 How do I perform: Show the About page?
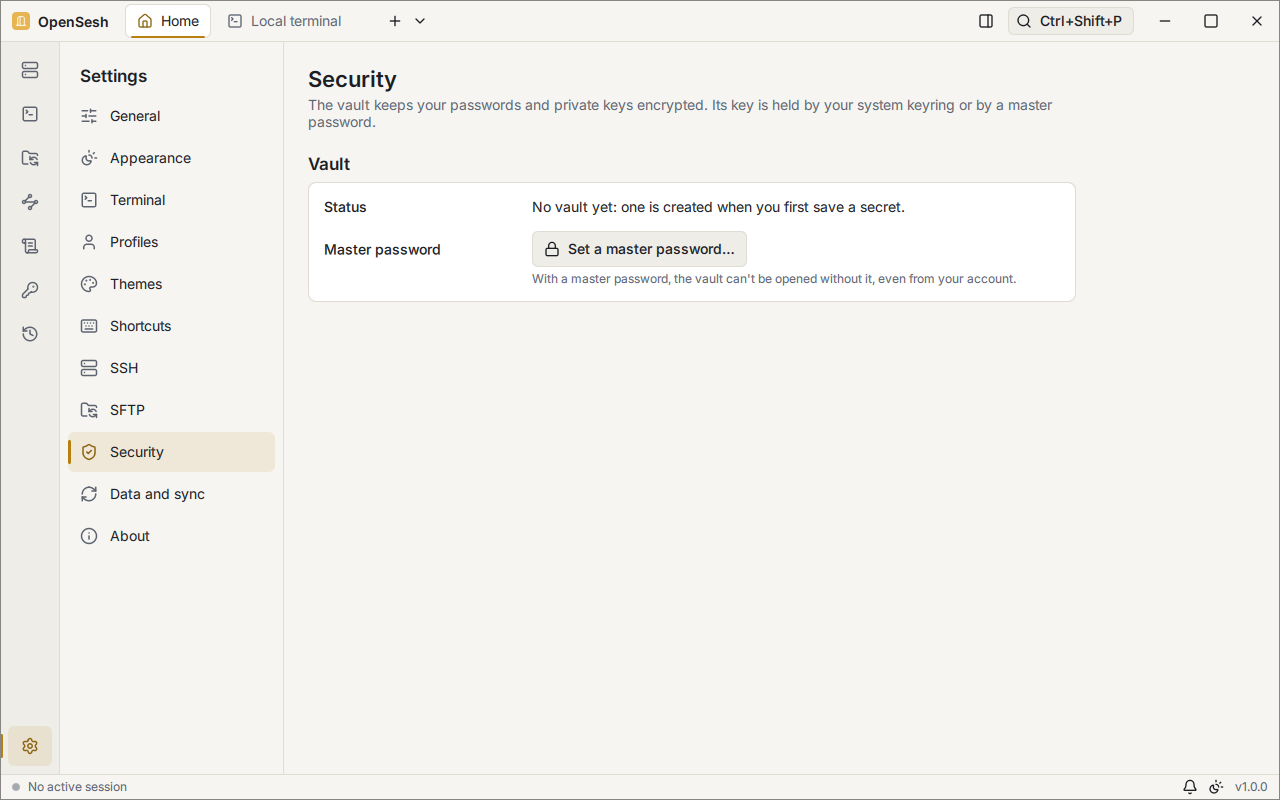tap(172, 536)
